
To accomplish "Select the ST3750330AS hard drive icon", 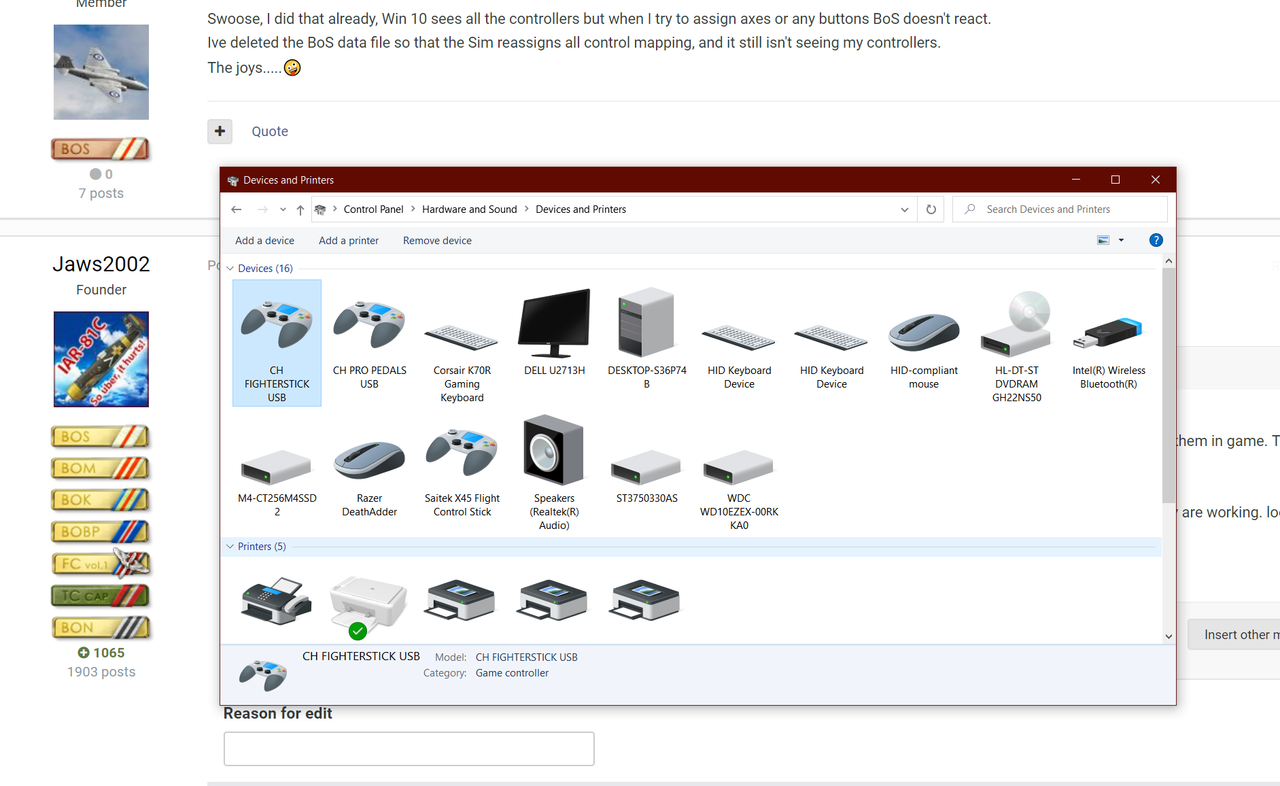I will 646,467.
